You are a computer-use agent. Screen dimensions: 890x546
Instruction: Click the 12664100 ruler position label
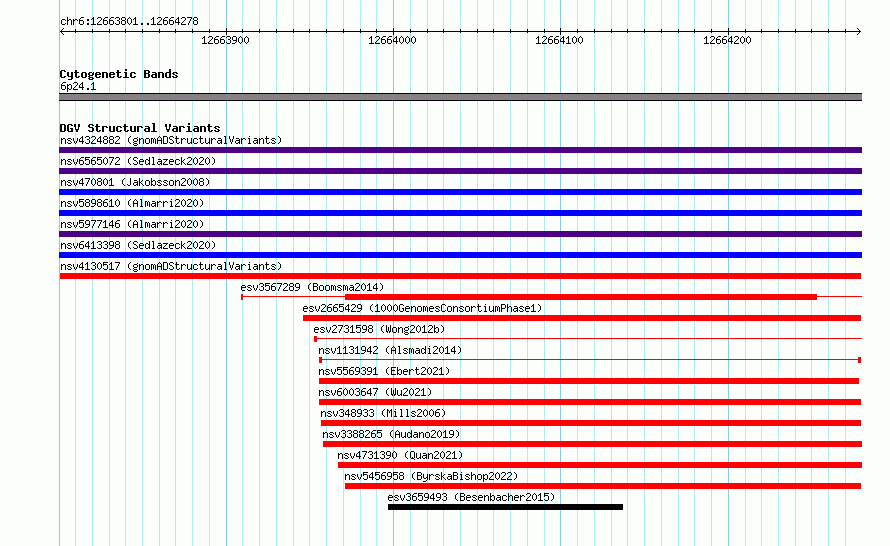point(559,40)
